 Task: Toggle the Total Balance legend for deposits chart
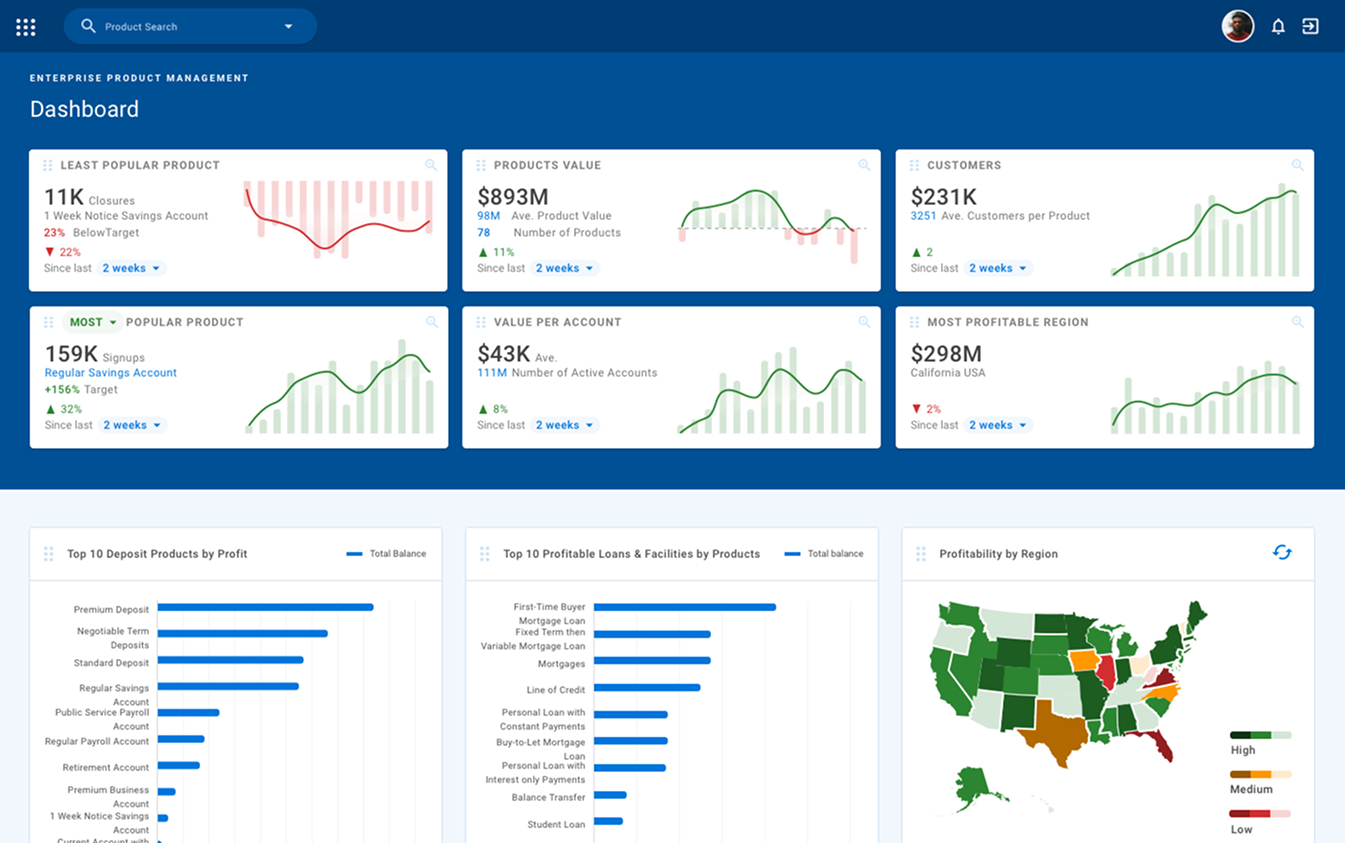pyautogui.click(x=386, y=554)
